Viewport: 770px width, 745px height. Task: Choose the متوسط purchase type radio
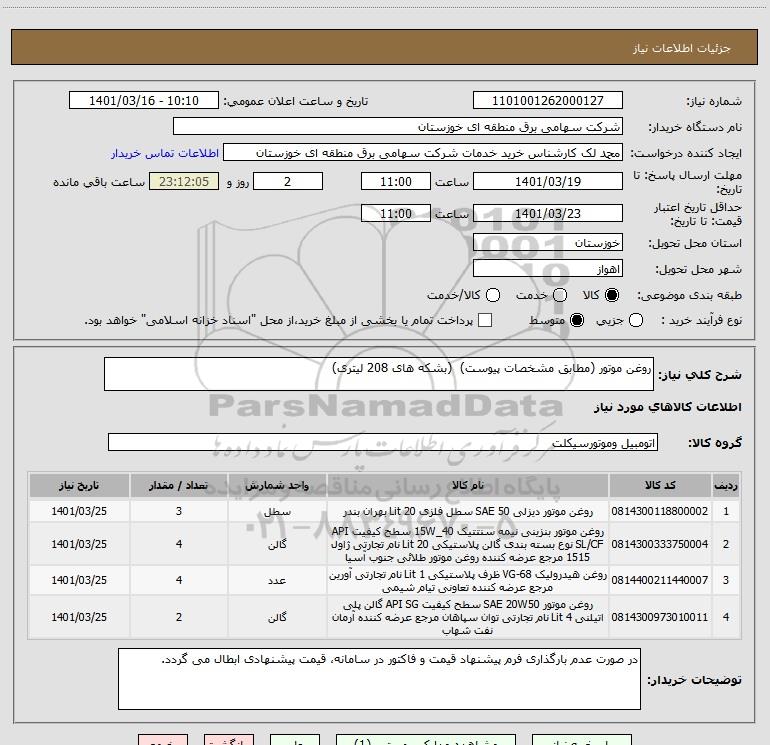pos(577,320)
